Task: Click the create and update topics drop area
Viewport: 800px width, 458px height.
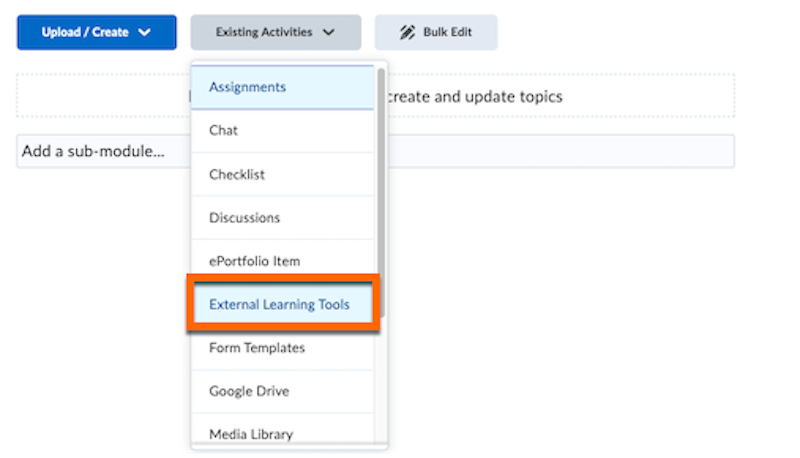Action: click(376, 96)
